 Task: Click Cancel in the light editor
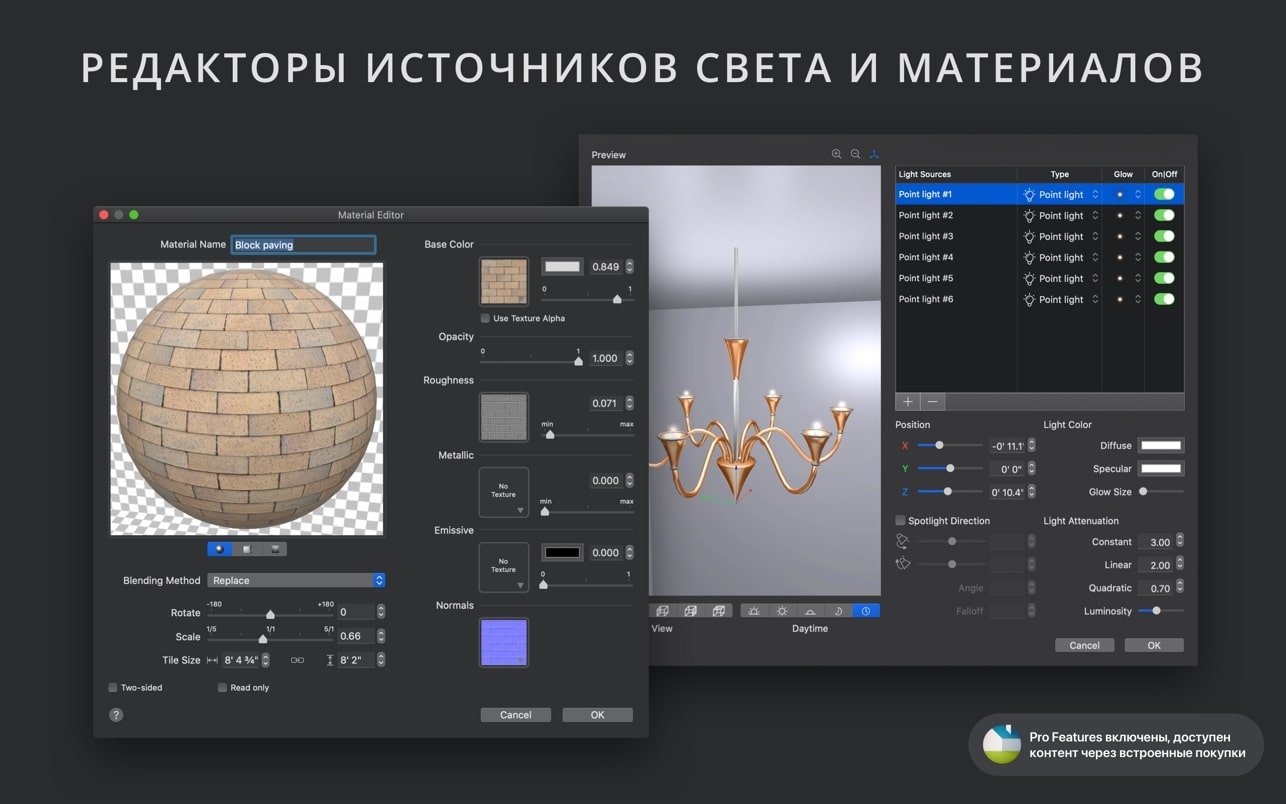[x=1084, y=646]
